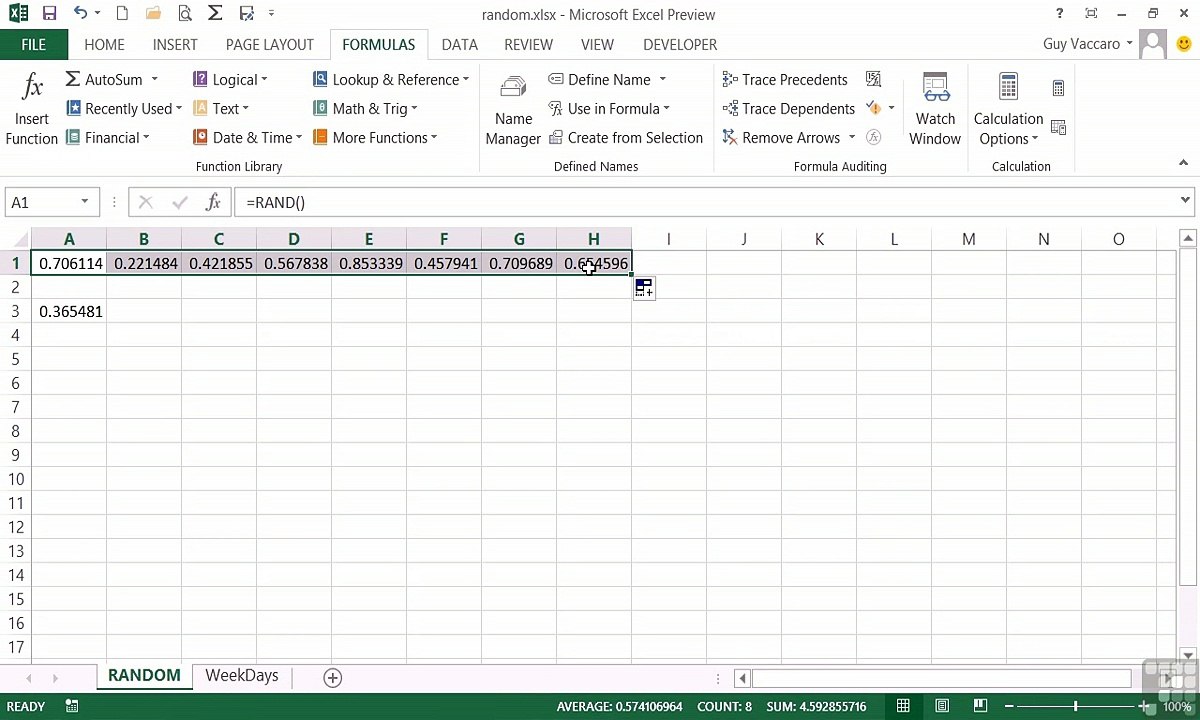Click the AutoSum sigma icon in ribbon
Viewport: 1200px width, 720px height.
click(73, 79)
